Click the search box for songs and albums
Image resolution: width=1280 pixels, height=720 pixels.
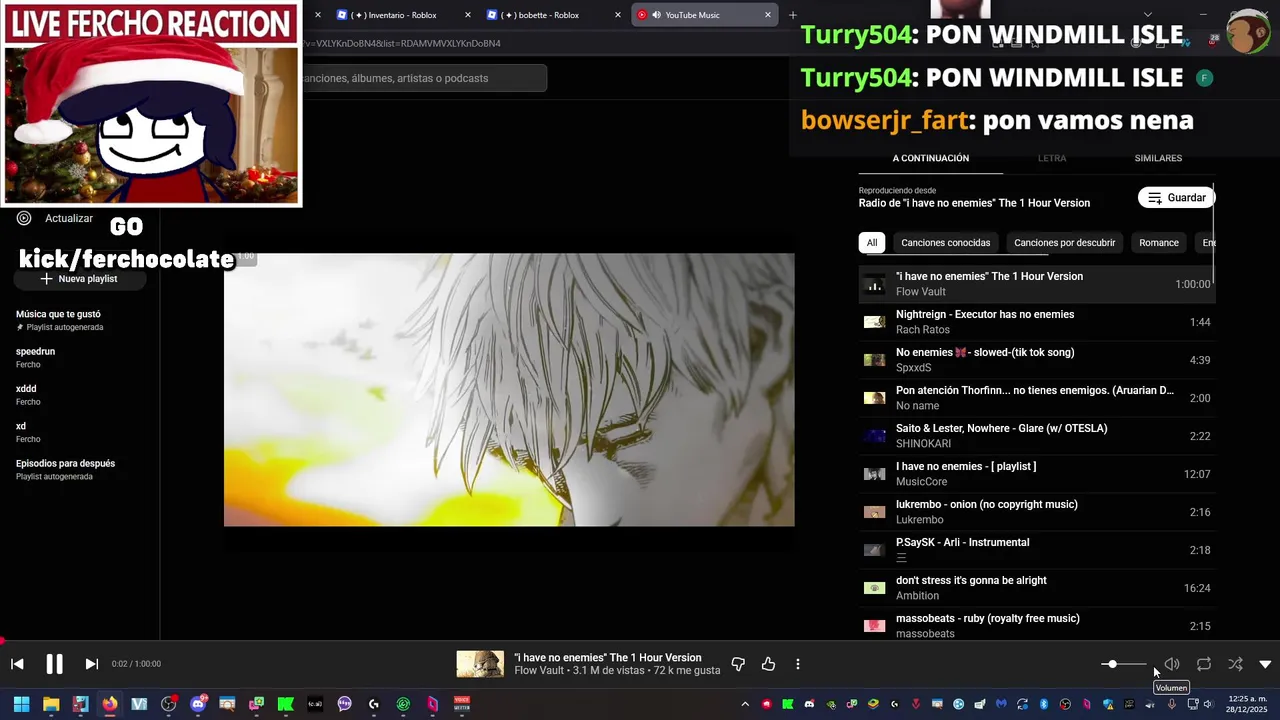click(x=424, y=78)
